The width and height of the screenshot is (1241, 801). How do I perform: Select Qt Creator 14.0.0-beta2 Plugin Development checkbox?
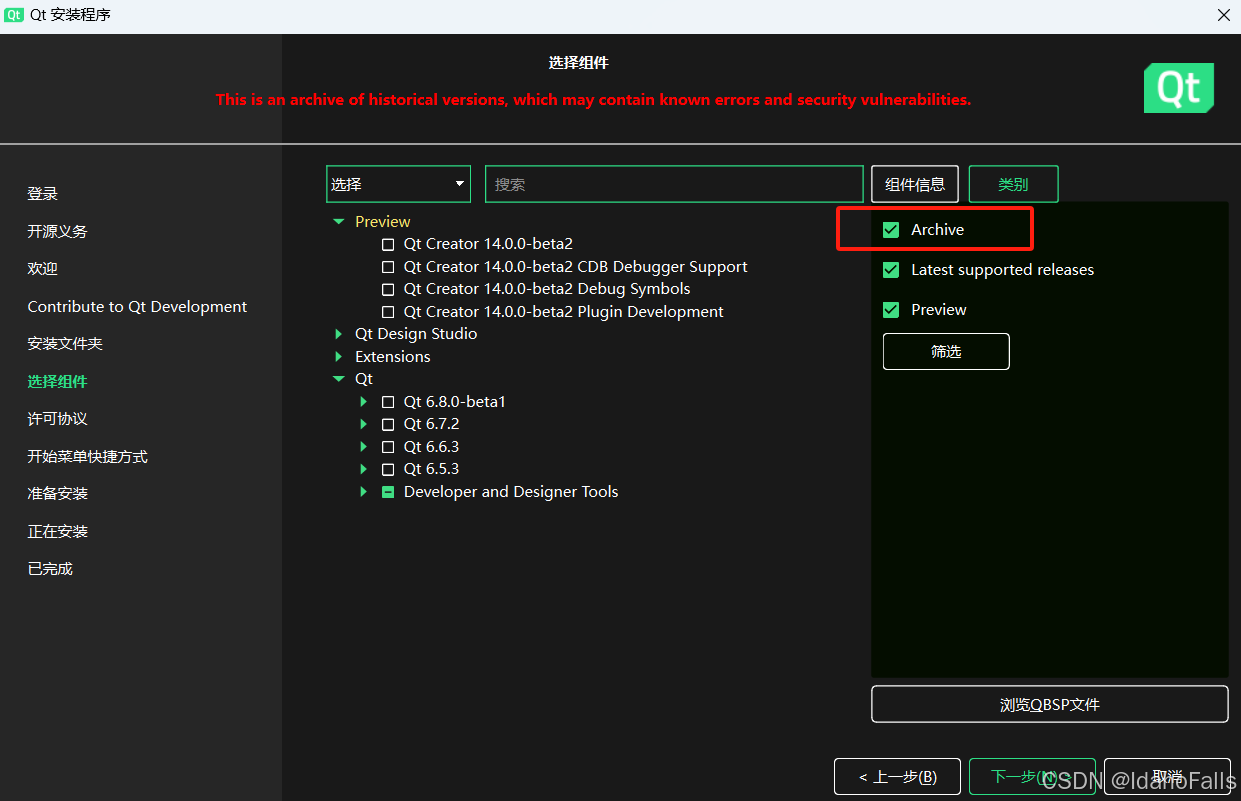(x=388, y=312)
